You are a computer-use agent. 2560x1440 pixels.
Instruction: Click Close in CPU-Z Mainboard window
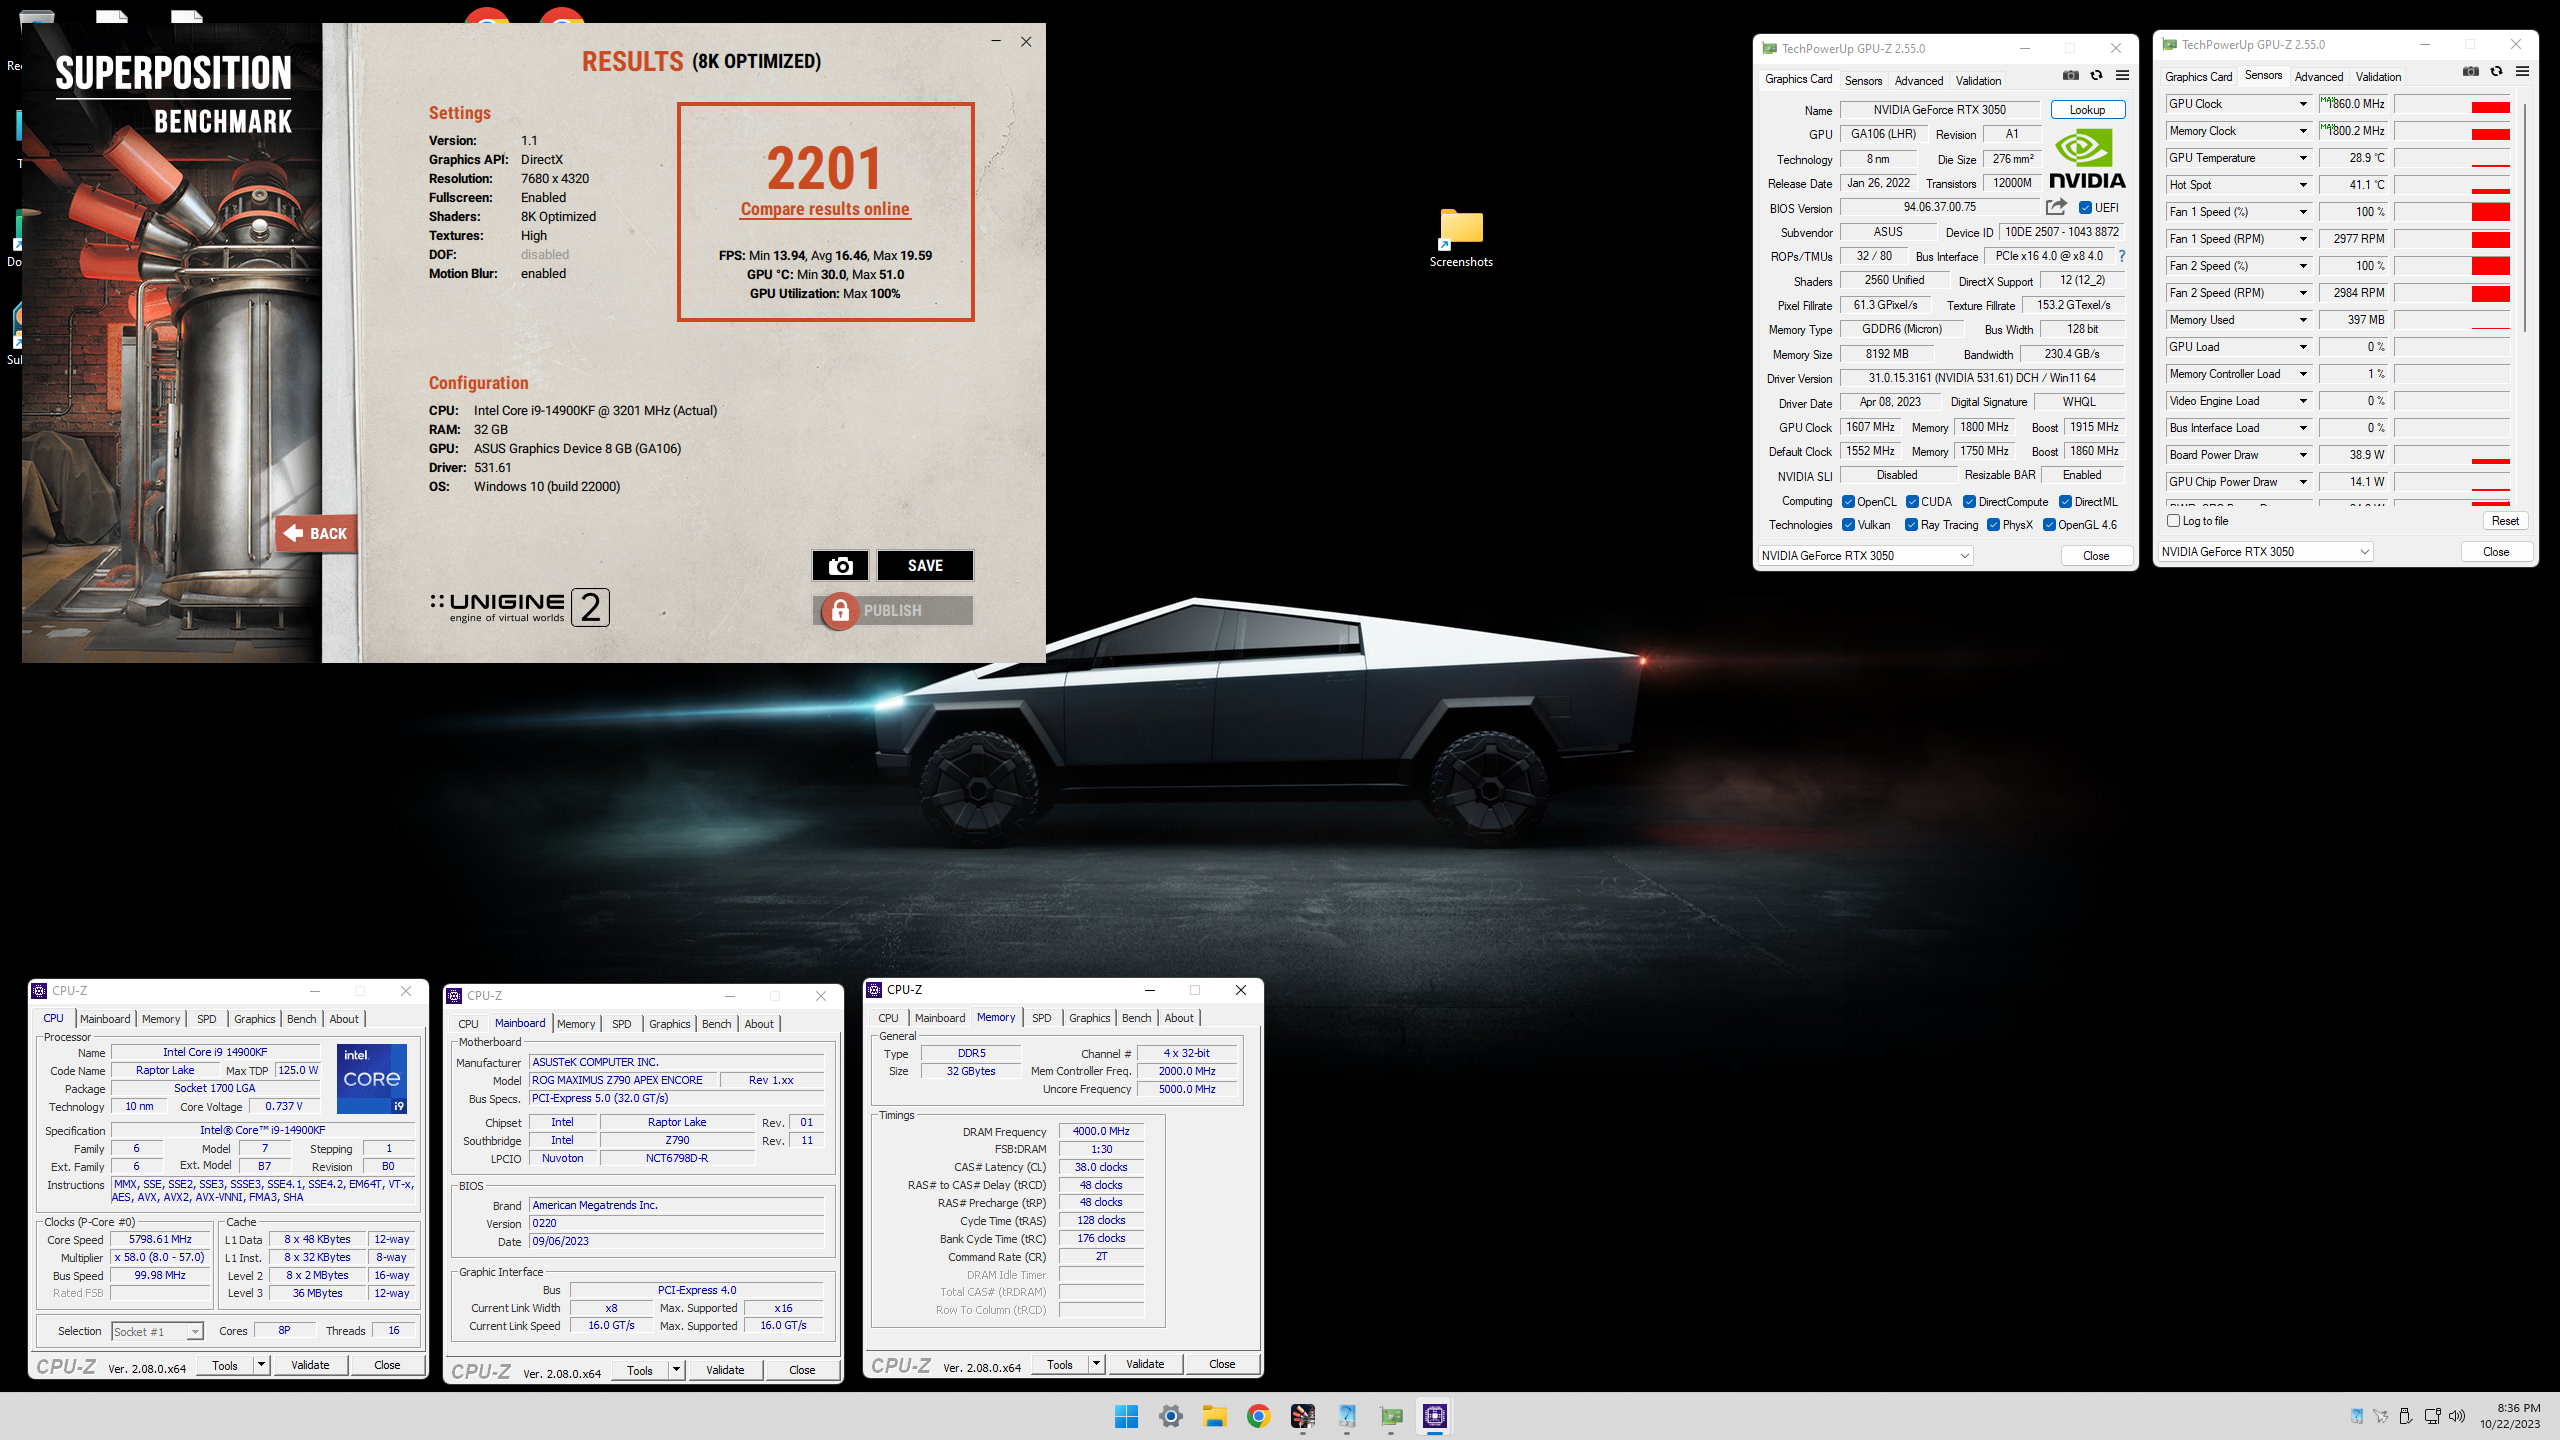(x=802, y=1370)
